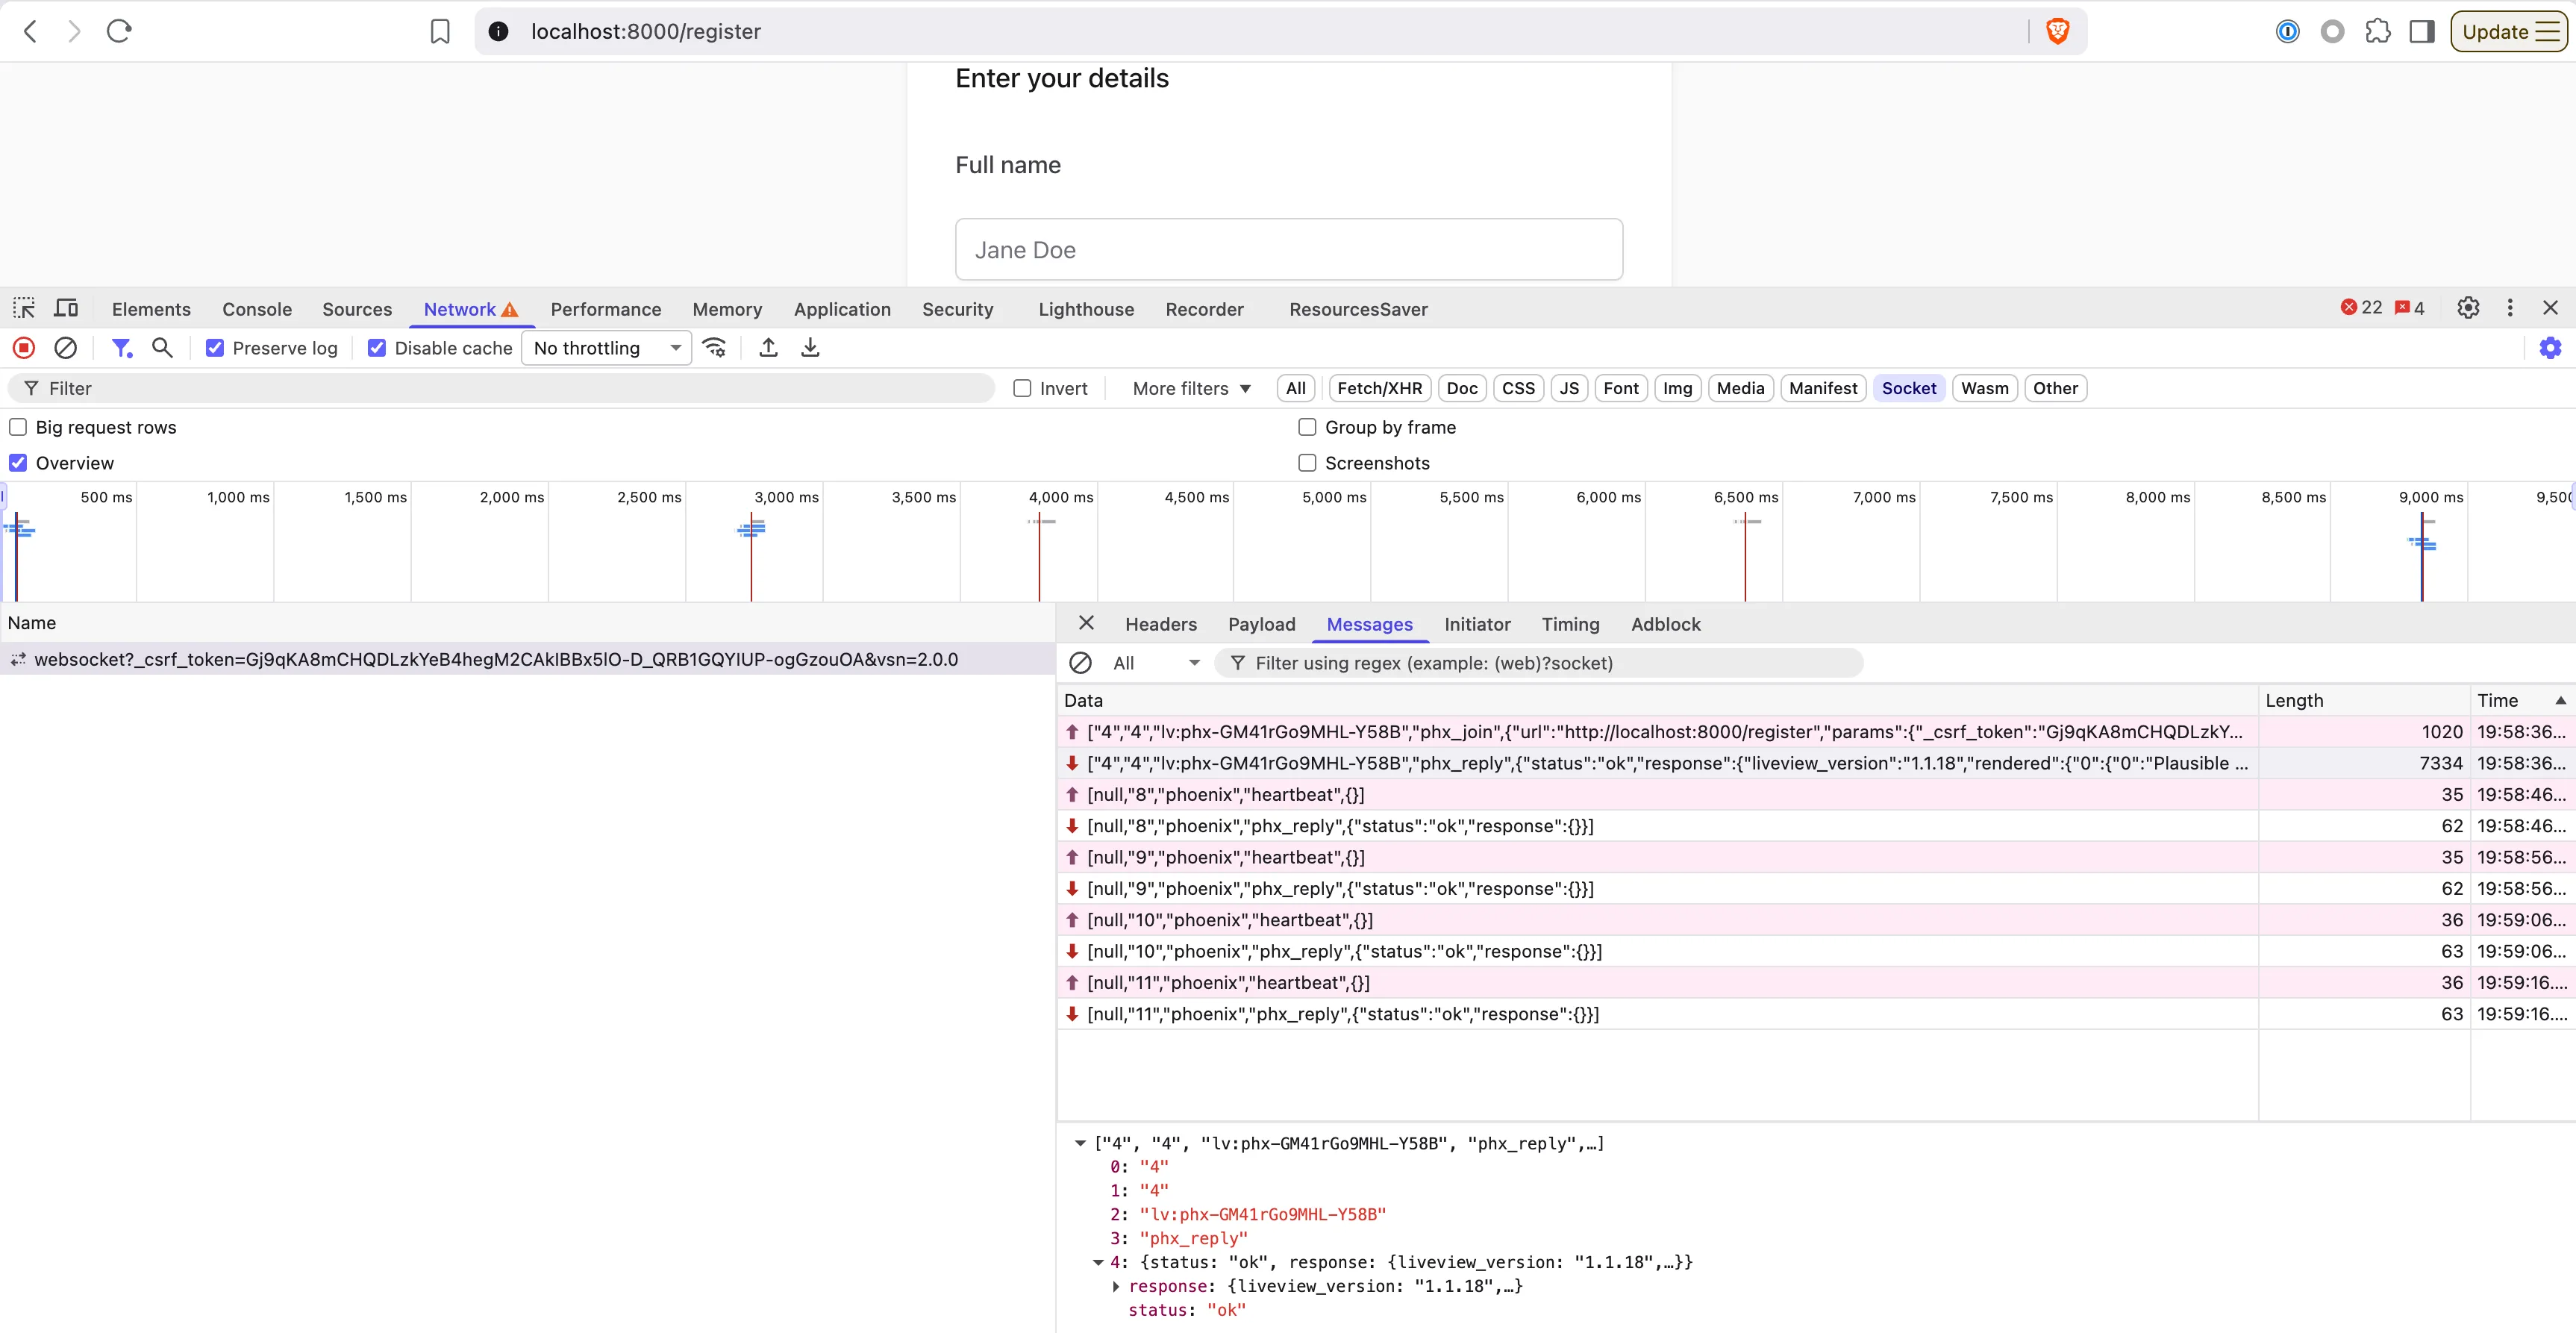Viewport: 2576px width, 1333px height.
Task: Open network settings blue gear icon
Action: [2551, 348]
